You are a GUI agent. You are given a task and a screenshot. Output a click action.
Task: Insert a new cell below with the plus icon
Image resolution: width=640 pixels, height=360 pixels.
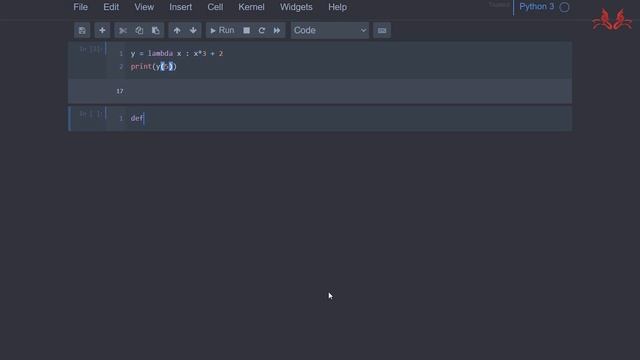102,31
